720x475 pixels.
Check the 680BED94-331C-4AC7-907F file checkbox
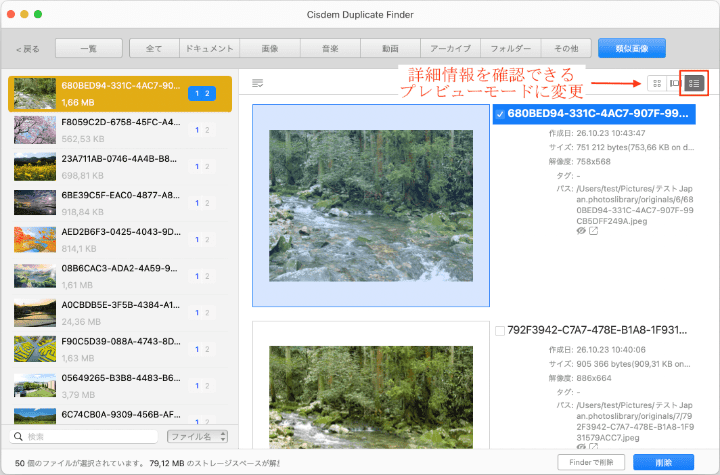(x=500, y=114)
